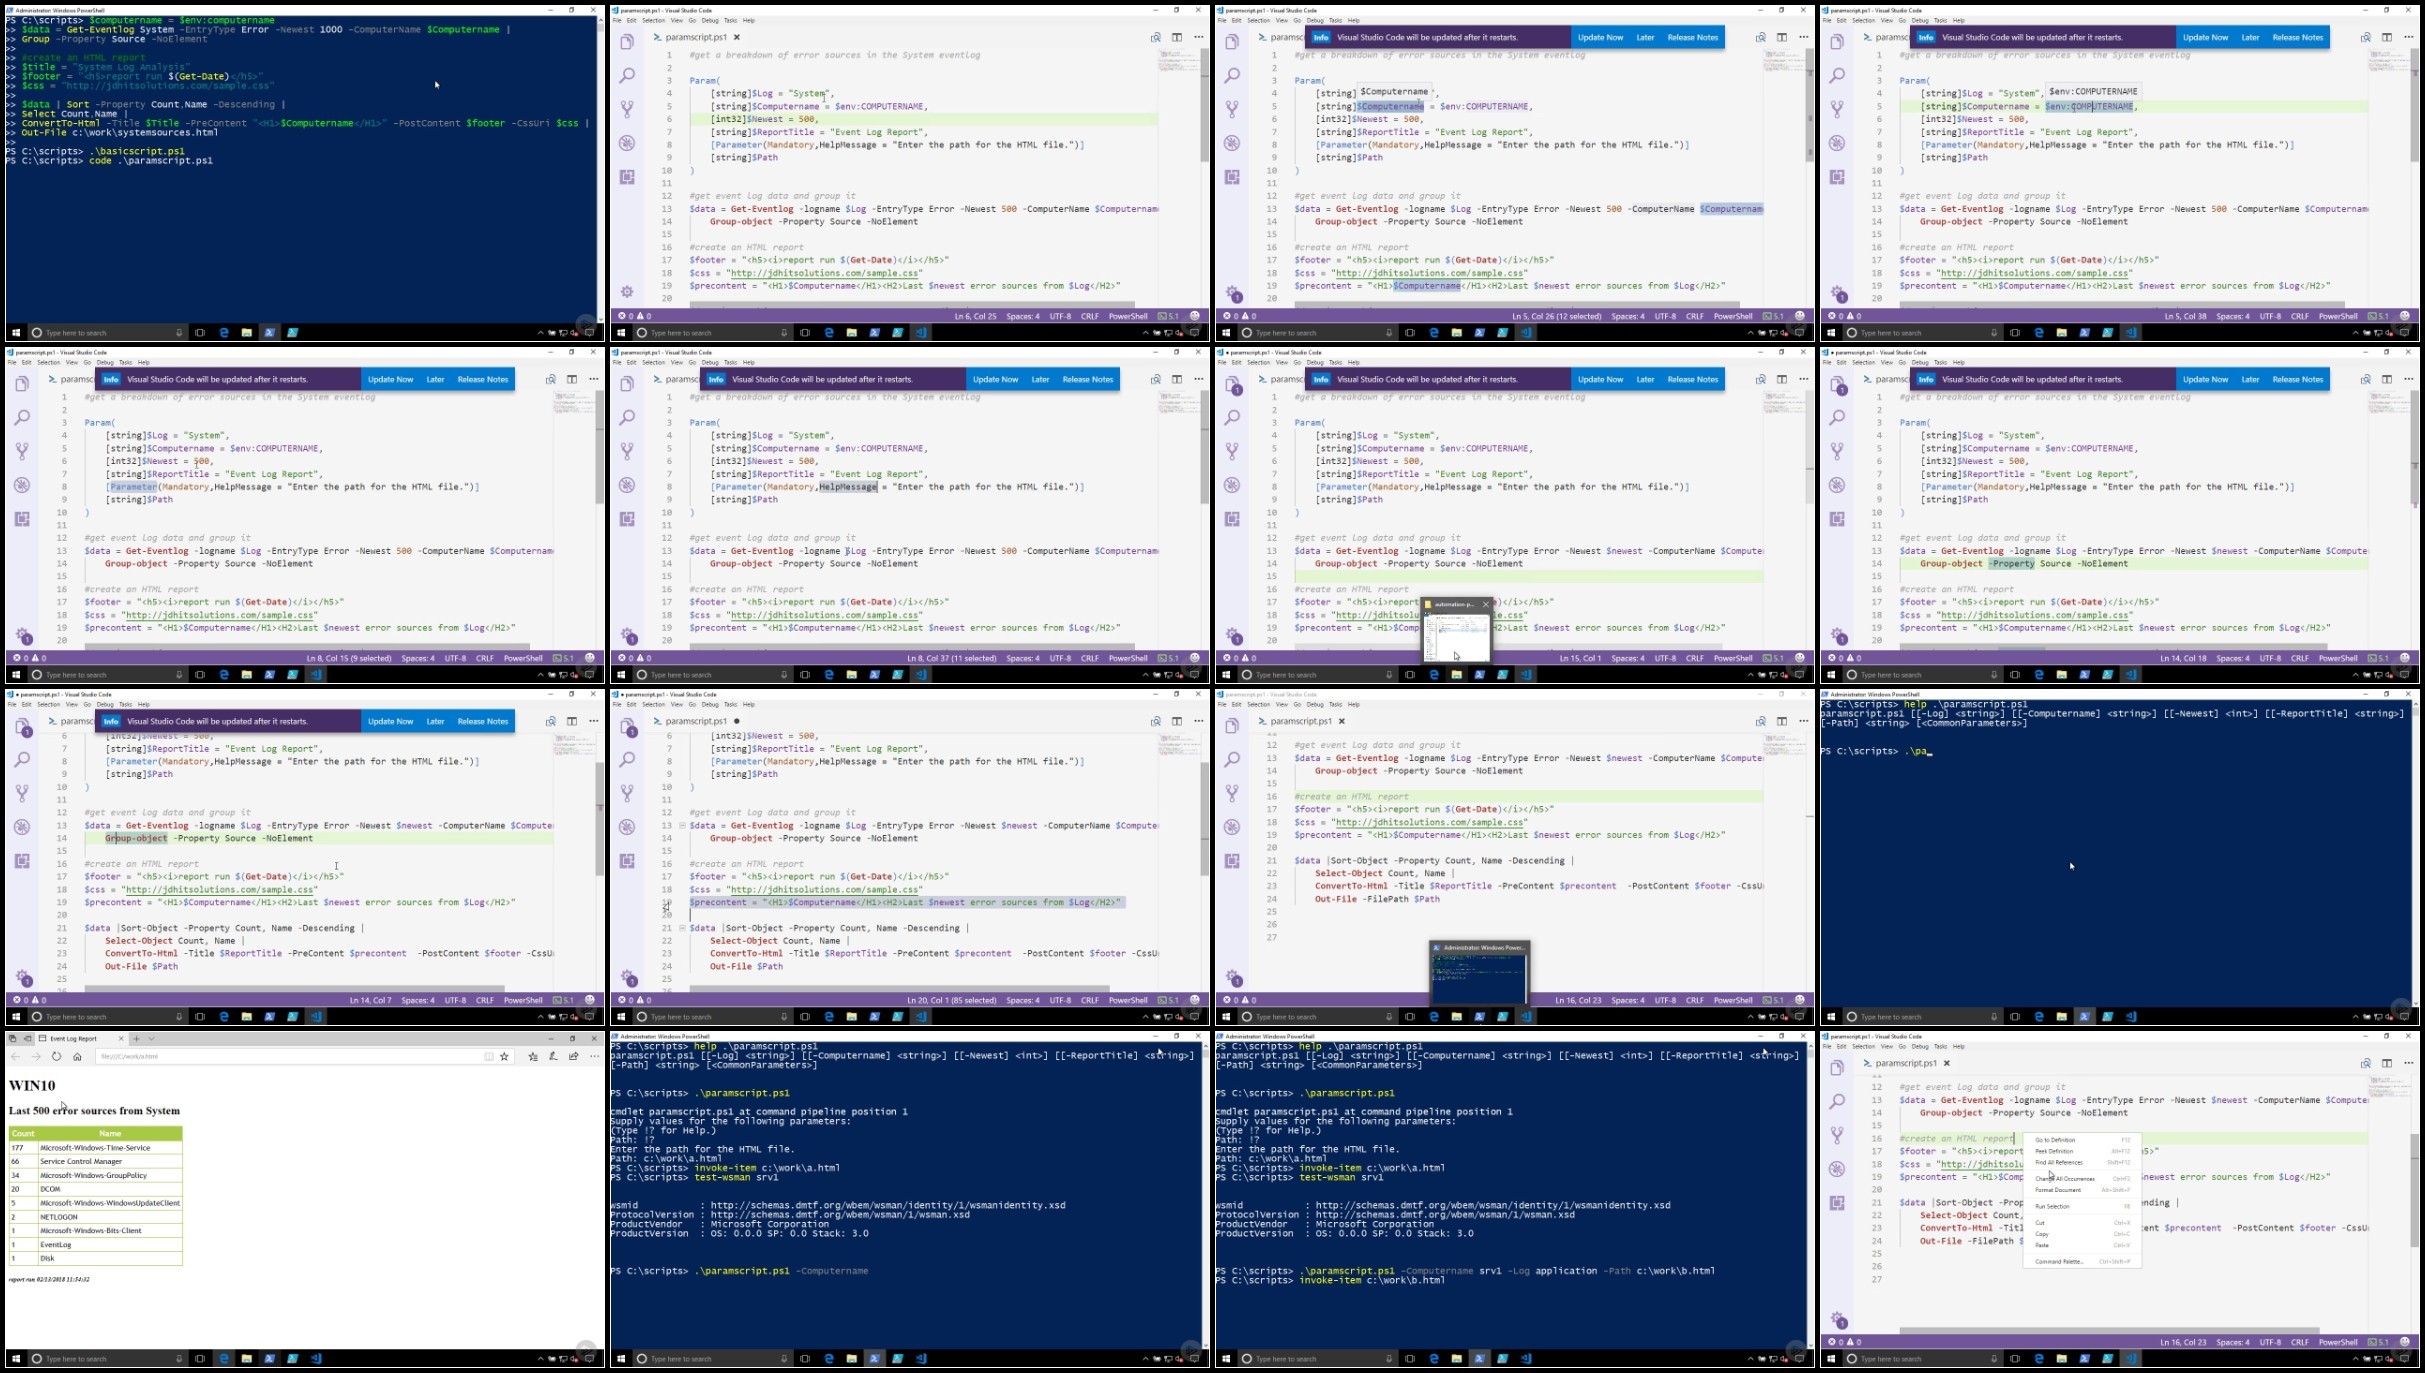Click the vertical scrollbar in the context menu frame

pyautogui.click(x=2414, y=1190)
